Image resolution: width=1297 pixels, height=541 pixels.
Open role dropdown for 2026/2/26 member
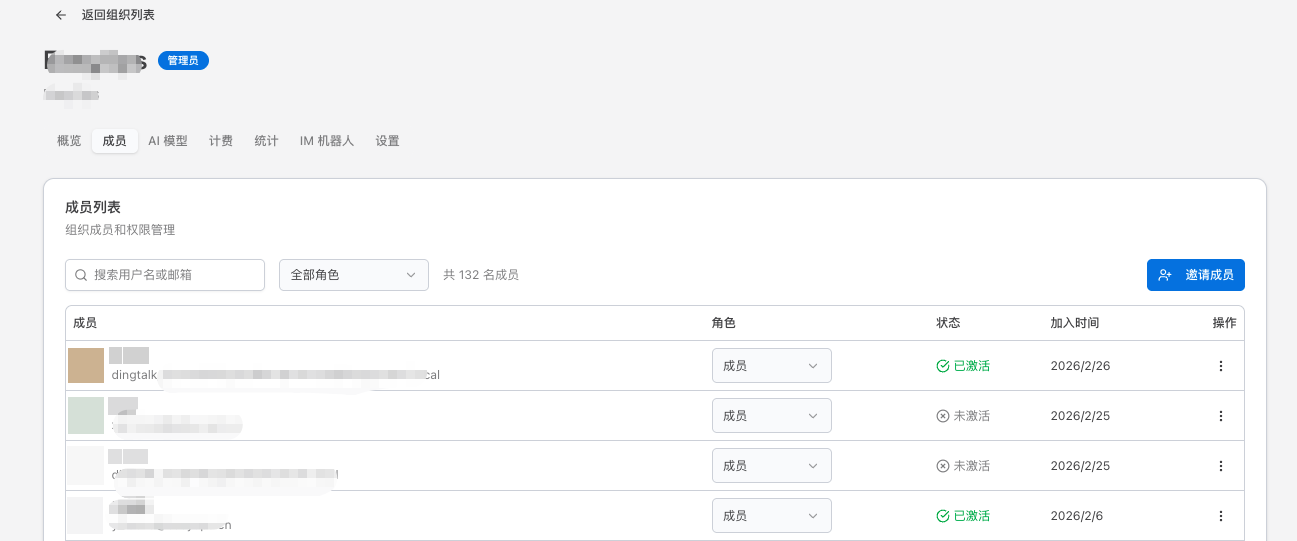tap(772, 366)
